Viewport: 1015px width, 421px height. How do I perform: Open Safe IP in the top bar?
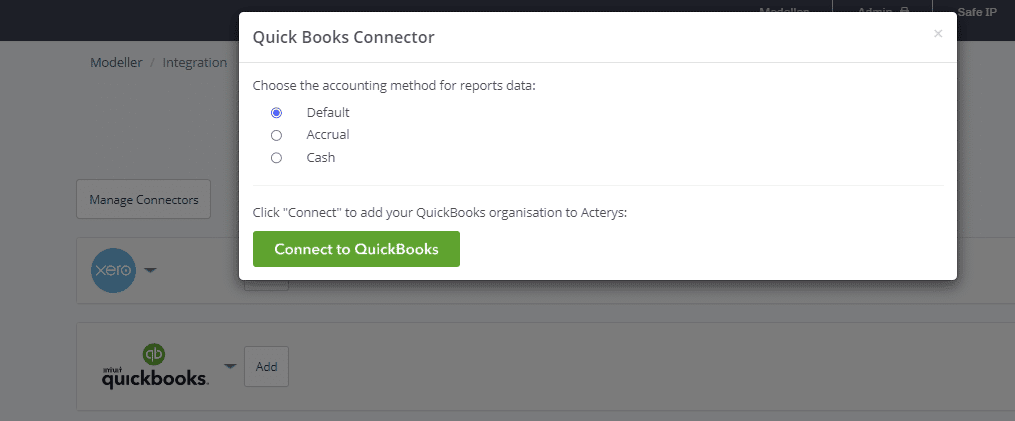[977, 11]
